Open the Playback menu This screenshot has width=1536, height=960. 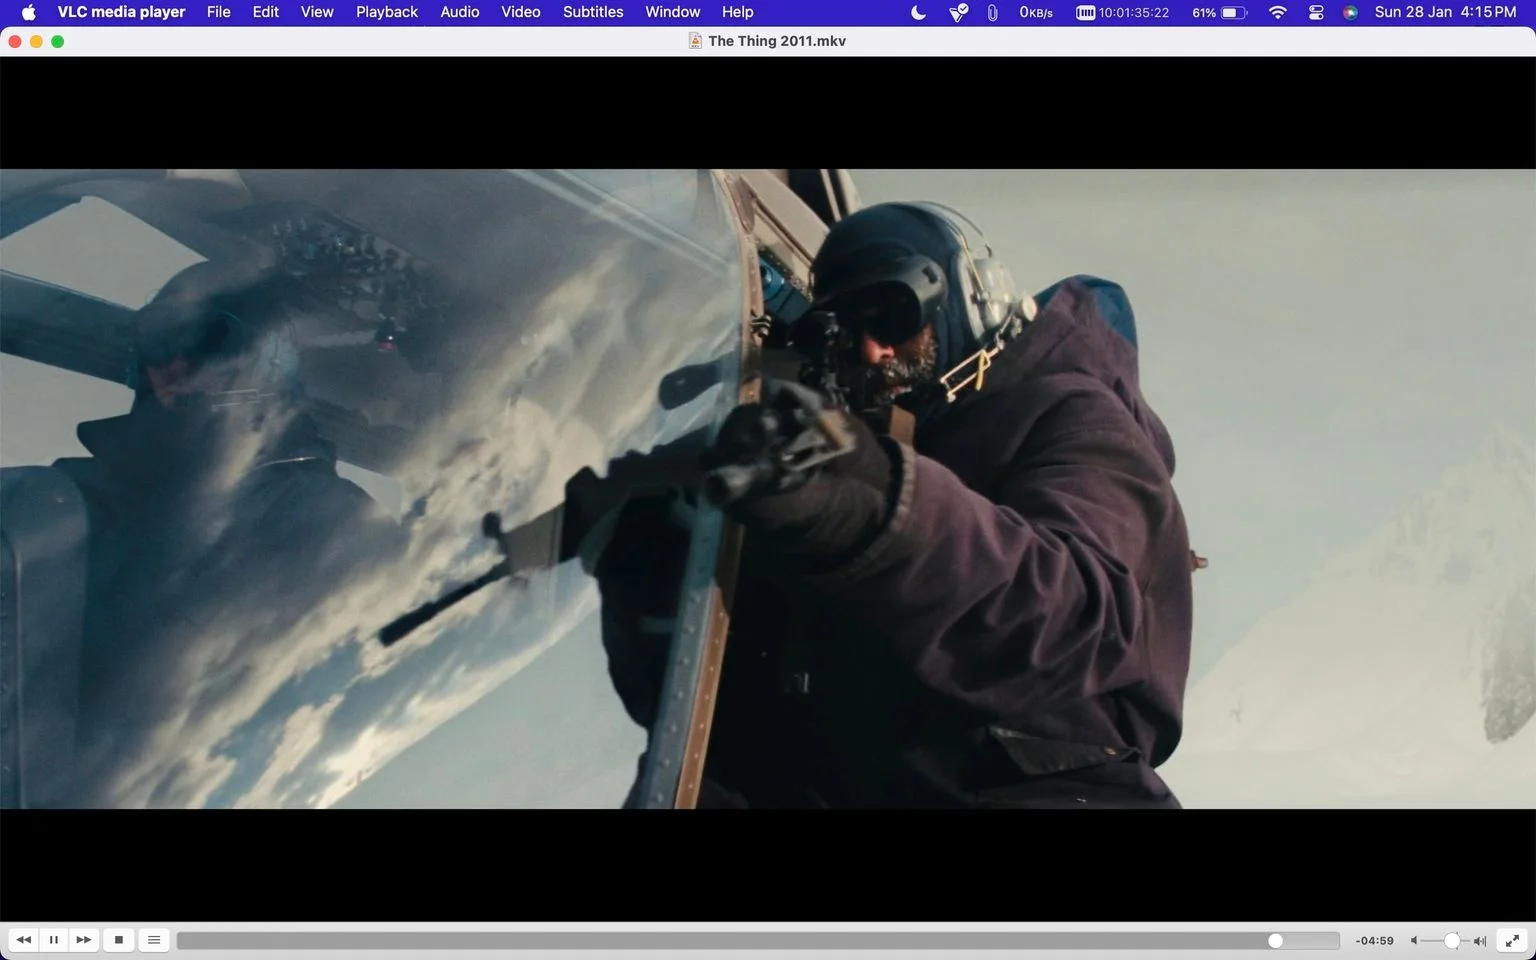coord(387,12)
